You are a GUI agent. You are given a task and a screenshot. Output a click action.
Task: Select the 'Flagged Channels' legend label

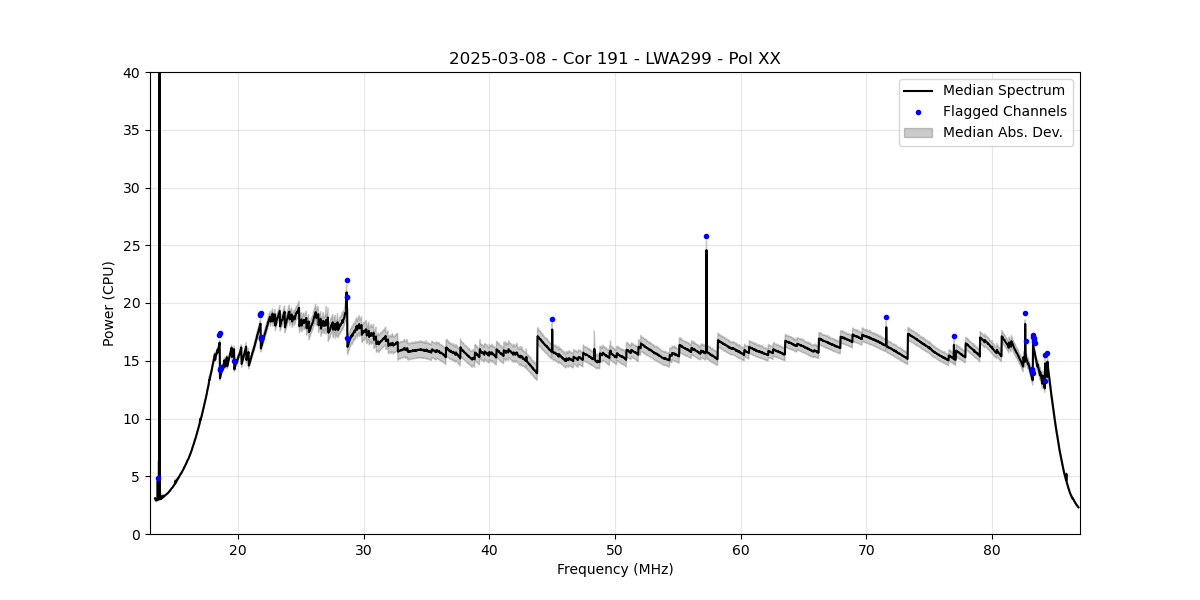point(1005,112)
